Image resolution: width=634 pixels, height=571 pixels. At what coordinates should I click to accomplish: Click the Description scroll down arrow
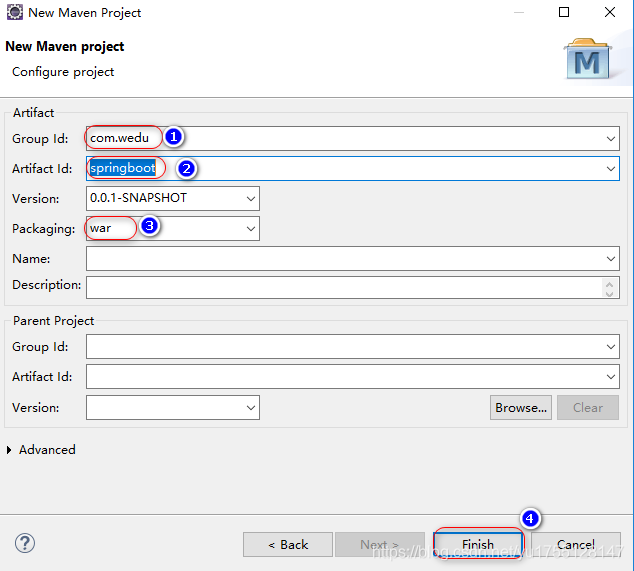tap(610, 293)
